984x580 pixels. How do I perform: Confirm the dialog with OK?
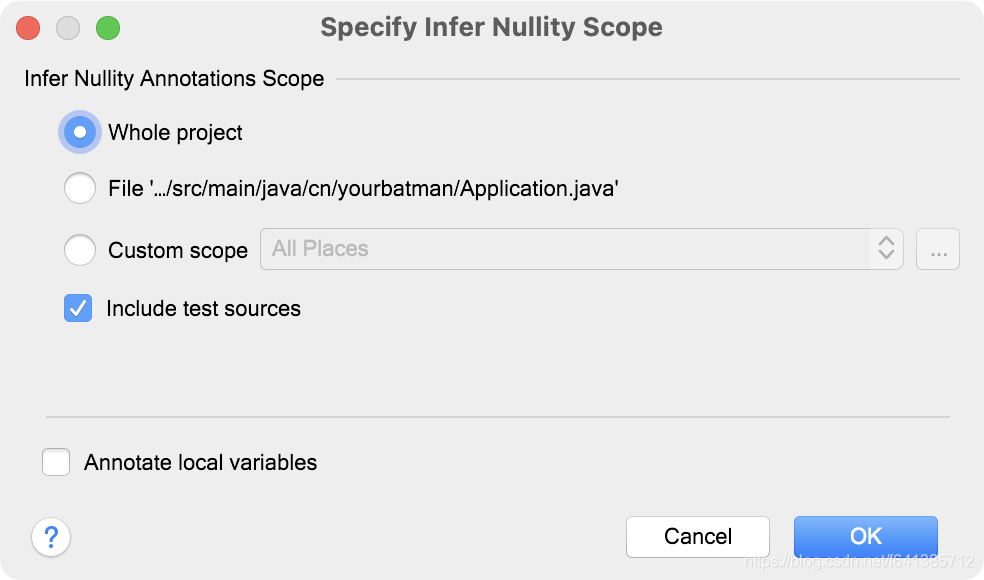point(865,536)
